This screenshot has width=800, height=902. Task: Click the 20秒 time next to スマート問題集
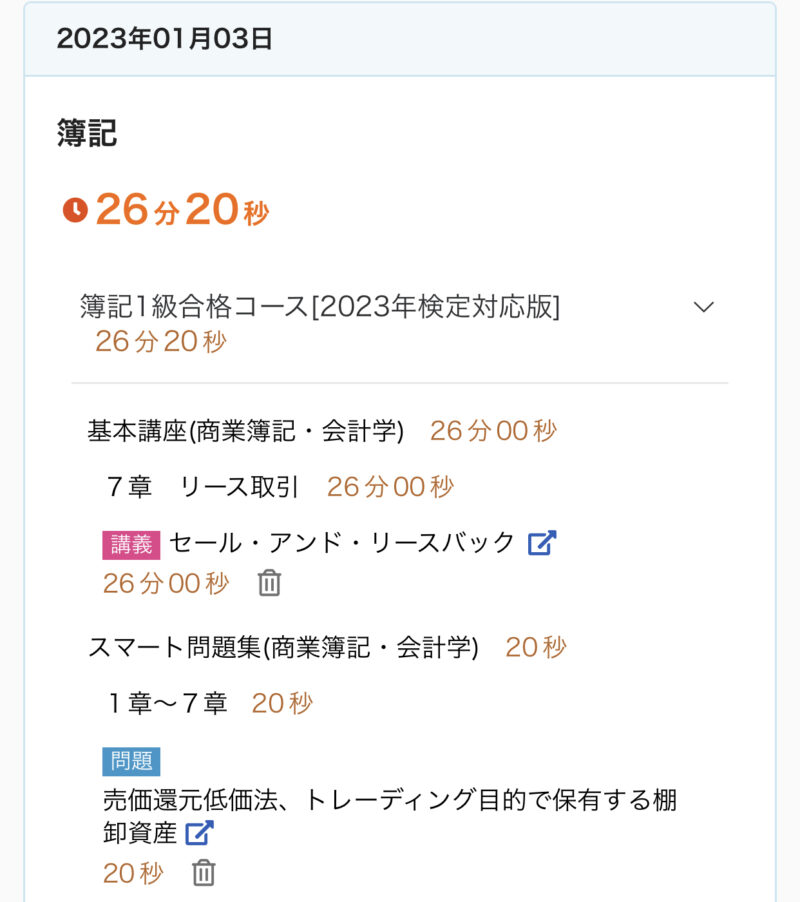point(535,648)
